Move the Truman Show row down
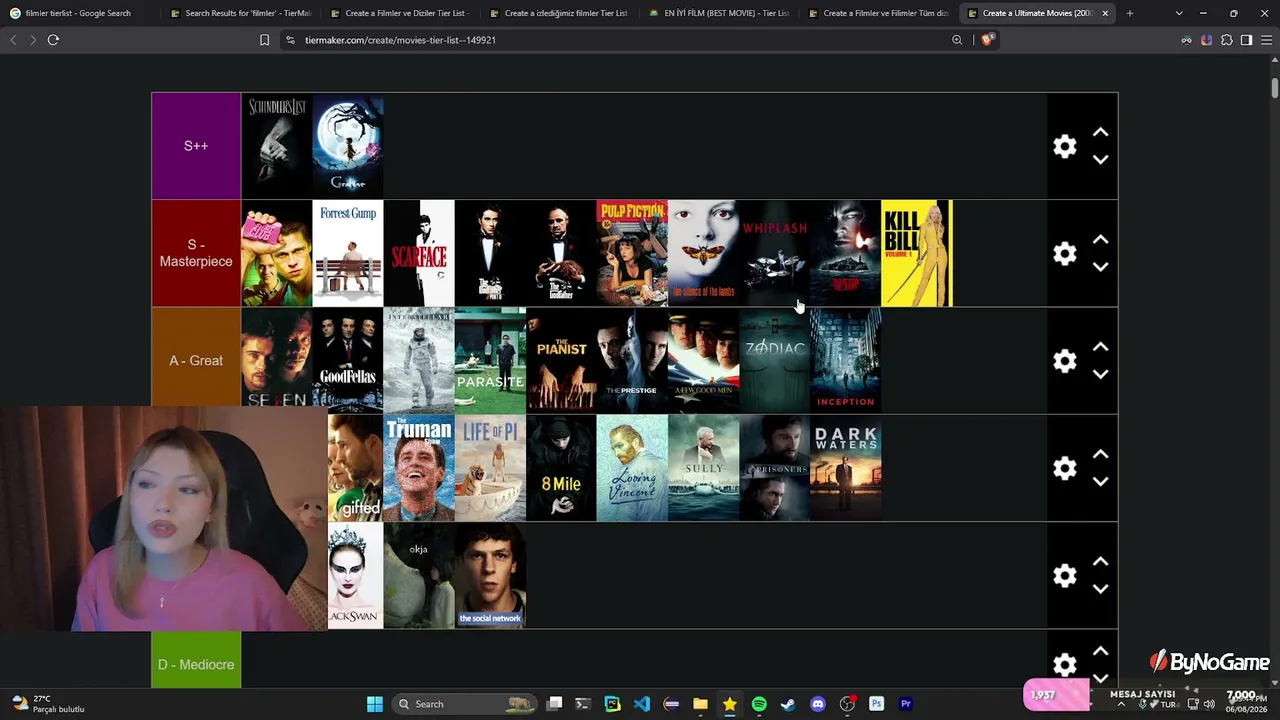1280x720 pixels. coord(1100,482)
